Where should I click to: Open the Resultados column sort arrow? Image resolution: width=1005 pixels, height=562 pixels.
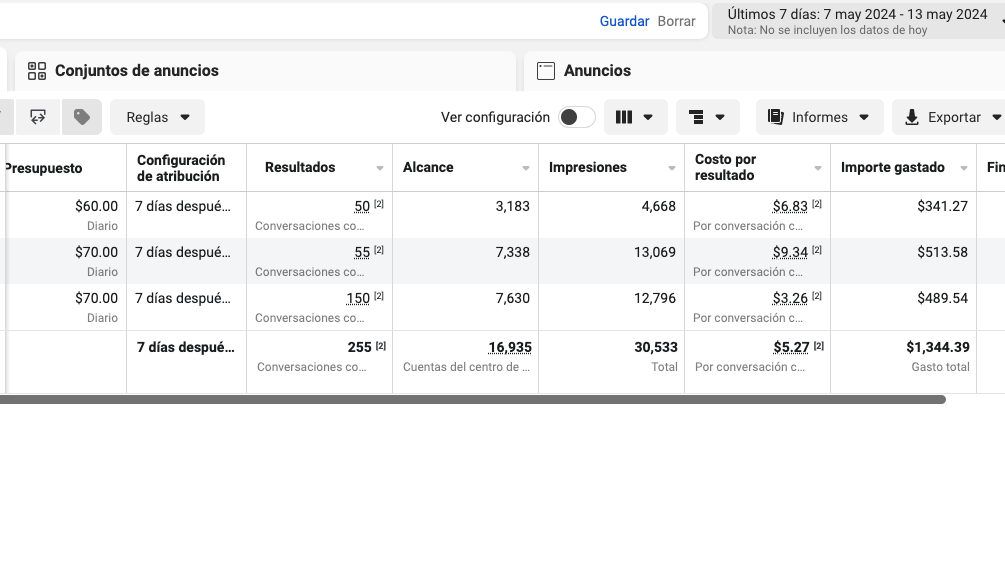pyautogui.click(x=380, y=168)
